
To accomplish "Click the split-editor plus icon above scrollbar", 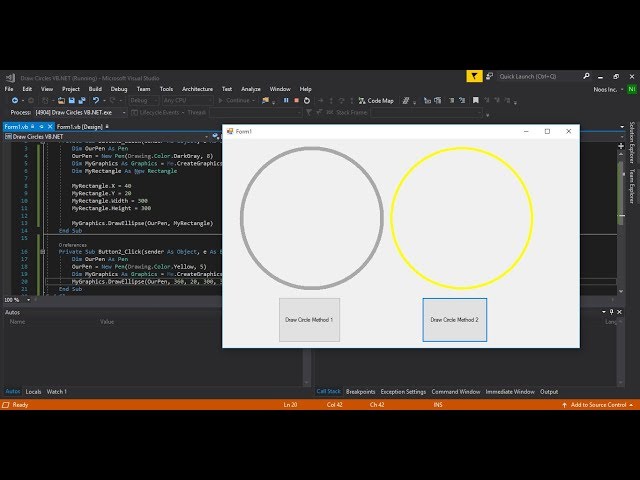I will 621,146.
